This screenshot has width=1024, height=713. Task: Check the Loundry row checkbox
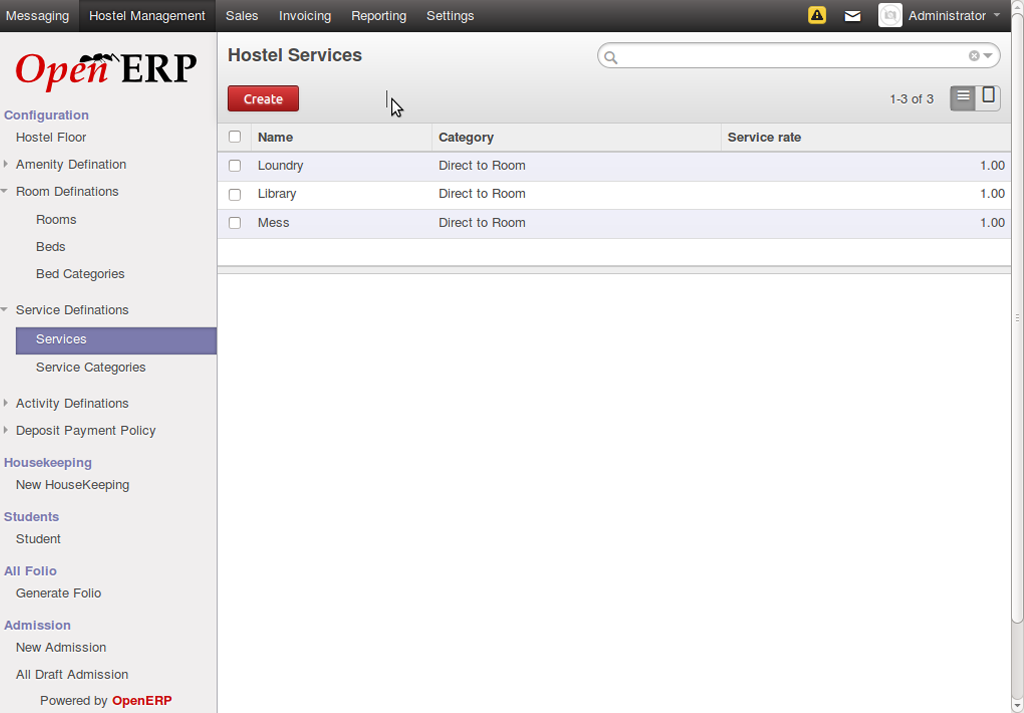coord(234,166)
